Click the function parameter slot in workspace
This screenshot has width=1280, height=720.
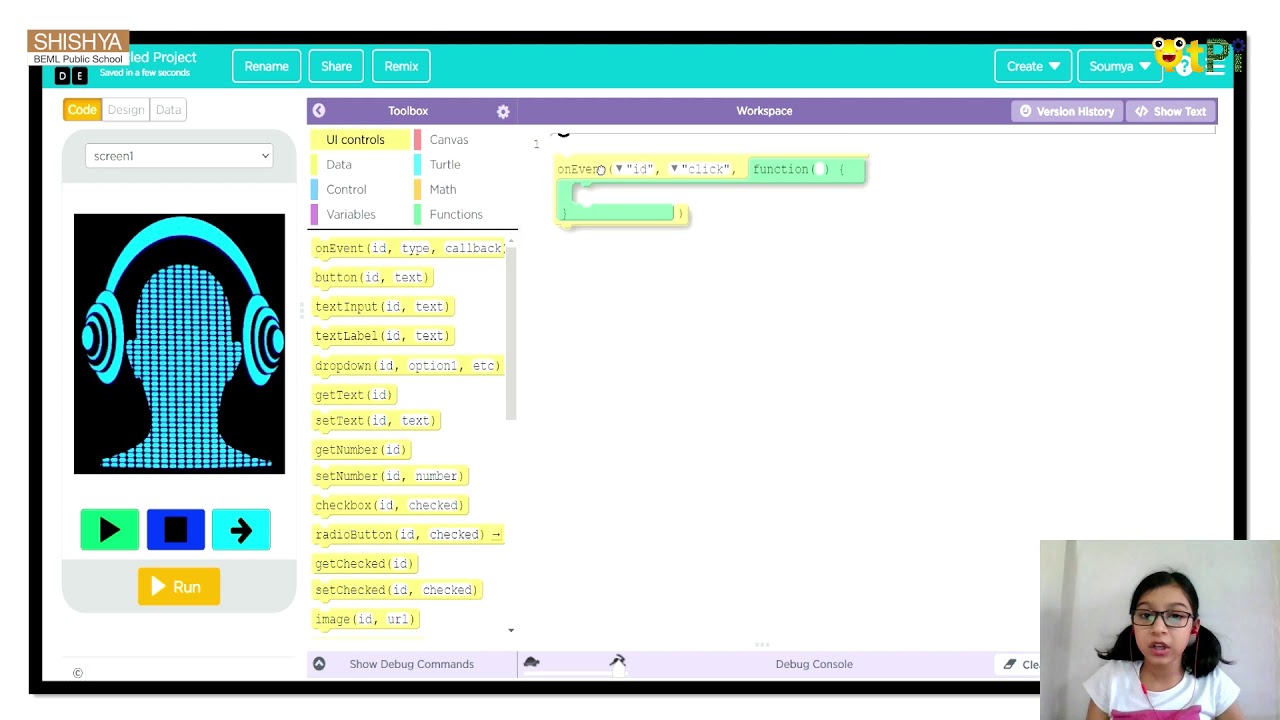819,169
